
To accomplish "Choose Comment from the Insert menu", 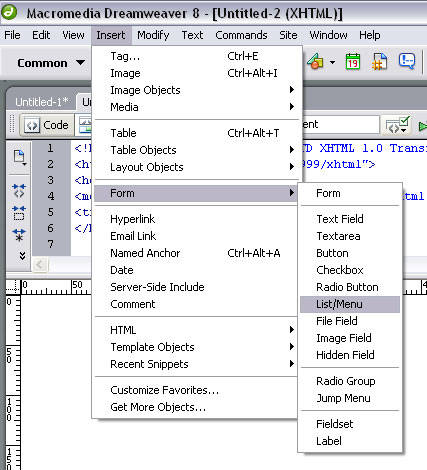I will pyautogui.click(x=197, y=304).
